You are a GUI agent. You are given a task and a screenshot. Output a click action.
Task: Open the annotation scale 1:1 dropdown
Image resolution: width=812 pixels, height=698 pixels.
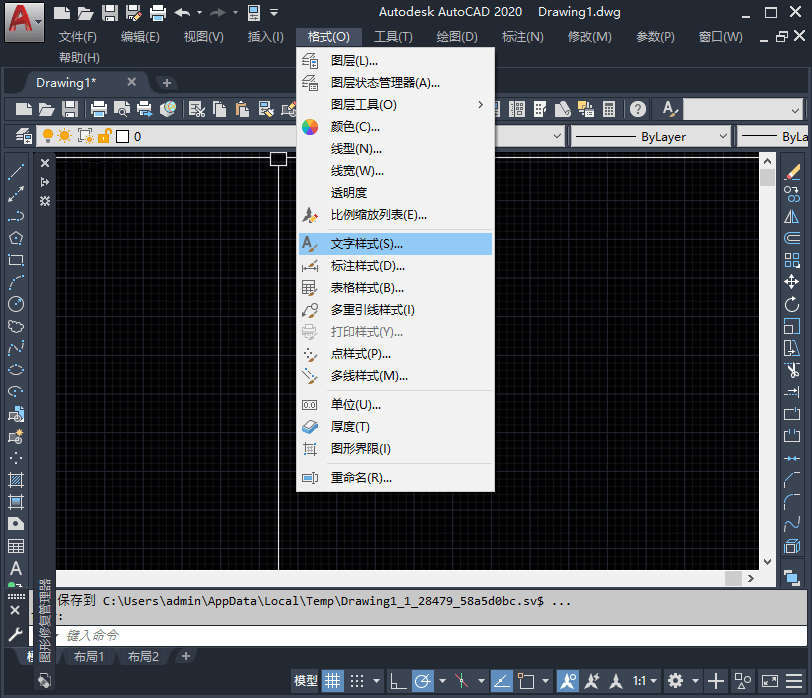pos(645,680)
